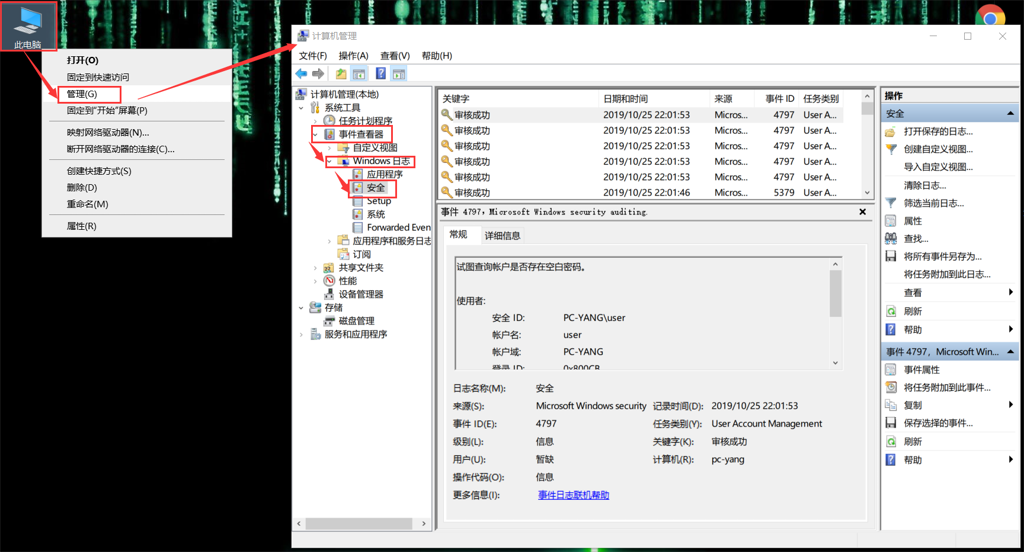Collapse the 安全 actions section header

click(1010, 114)
